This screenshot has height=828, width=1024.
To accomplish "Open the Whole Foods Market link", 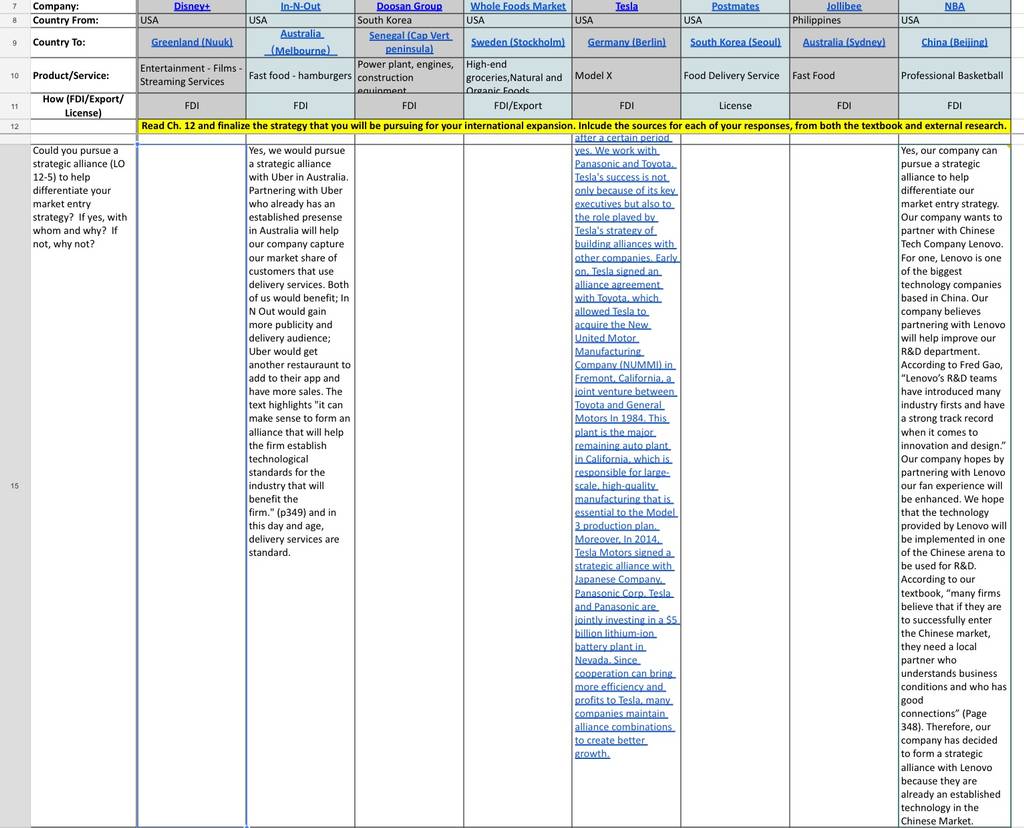I will [518, 6].
